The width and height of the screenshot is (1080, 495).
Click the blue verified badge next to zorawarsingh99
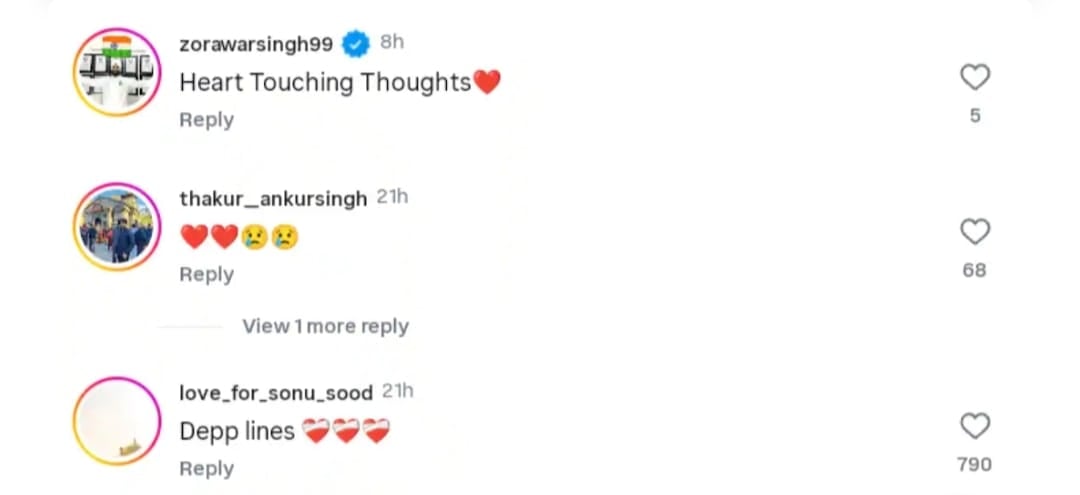coord(355,43)
